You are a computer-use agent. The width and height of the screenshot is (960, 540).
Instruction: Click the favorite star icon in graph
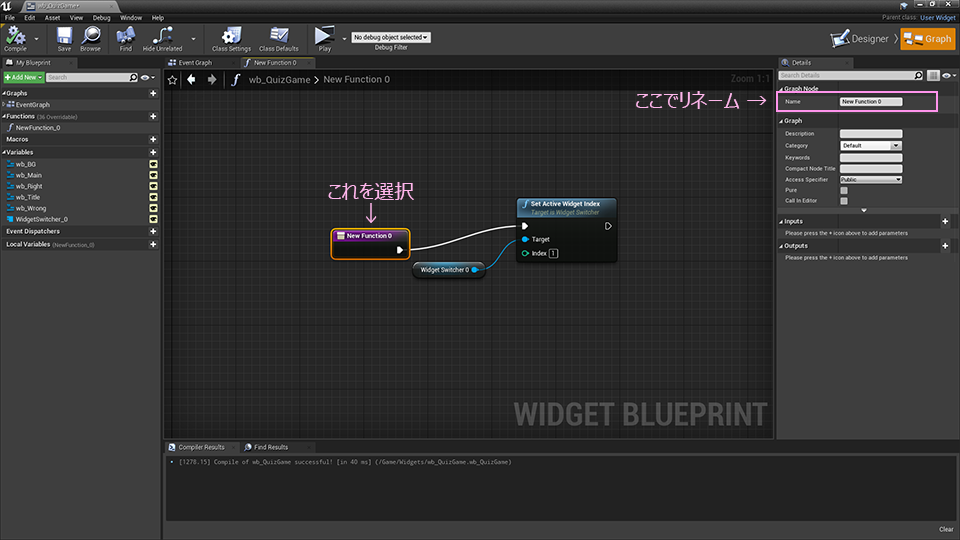tap(173, 80)
